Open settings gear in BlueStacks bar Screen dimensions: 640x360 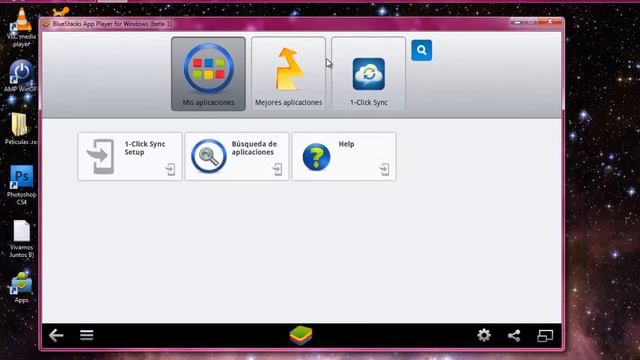tap(484, 336)
